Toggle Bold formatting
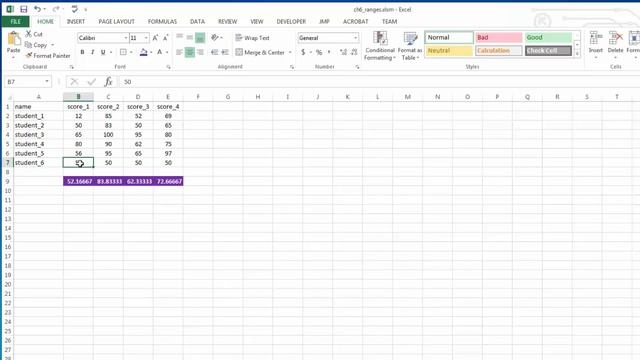The width and height of the screenshot is (640, 360). coord(82,52)
